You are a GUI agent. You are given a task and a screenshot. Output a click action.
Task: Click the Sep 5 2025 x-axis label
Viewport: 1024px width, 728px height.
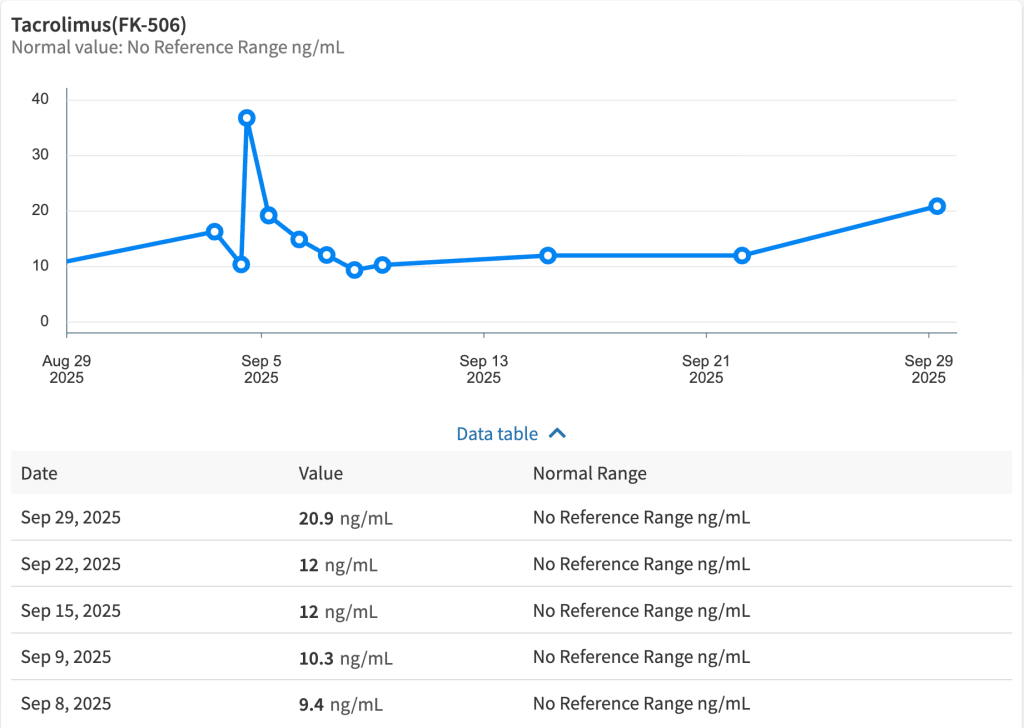point(261,369)
